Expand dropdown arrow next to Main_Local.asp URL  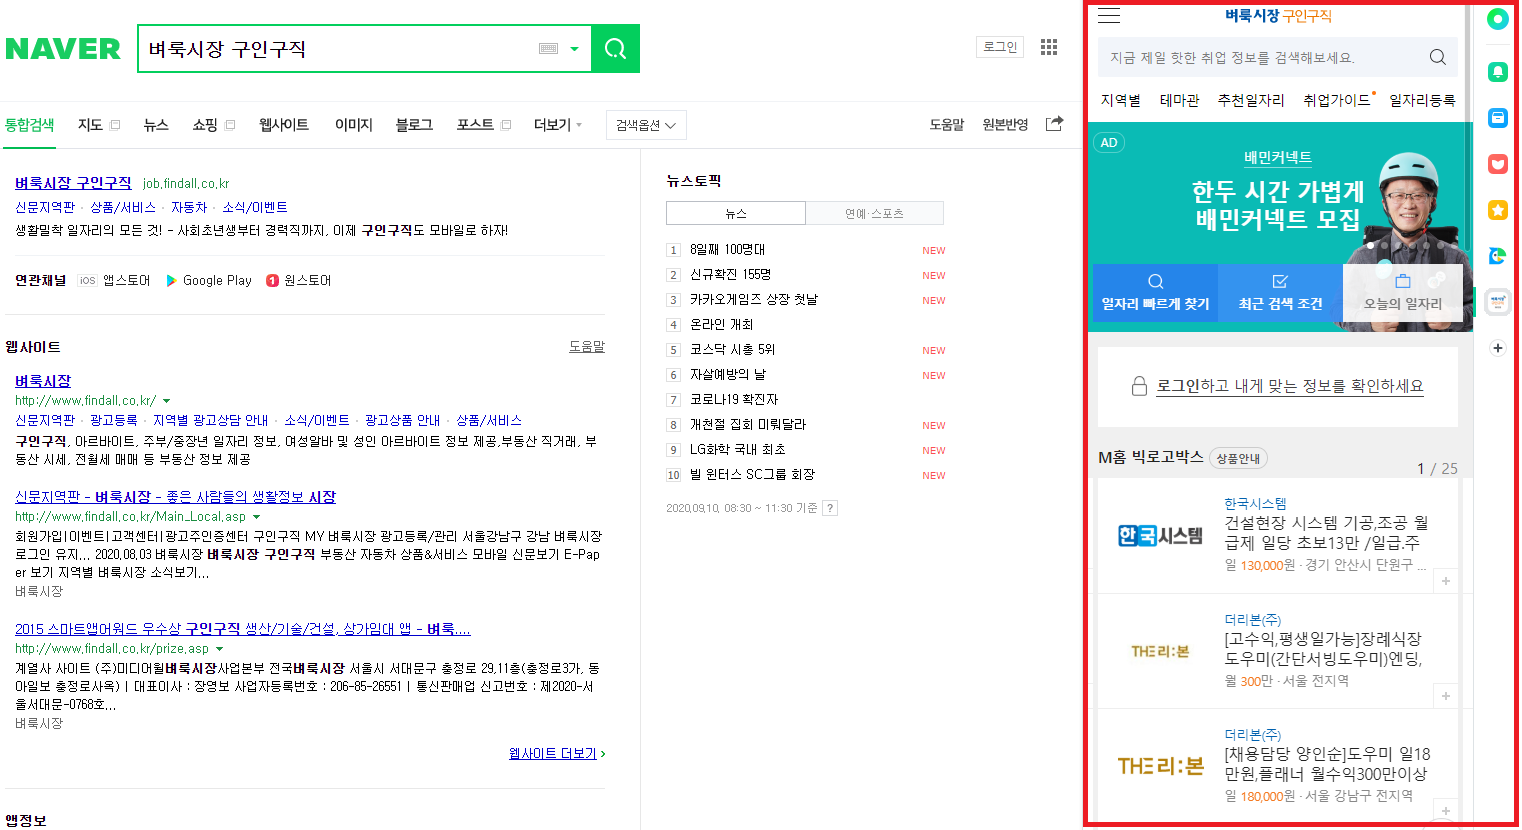click(257, 517)
